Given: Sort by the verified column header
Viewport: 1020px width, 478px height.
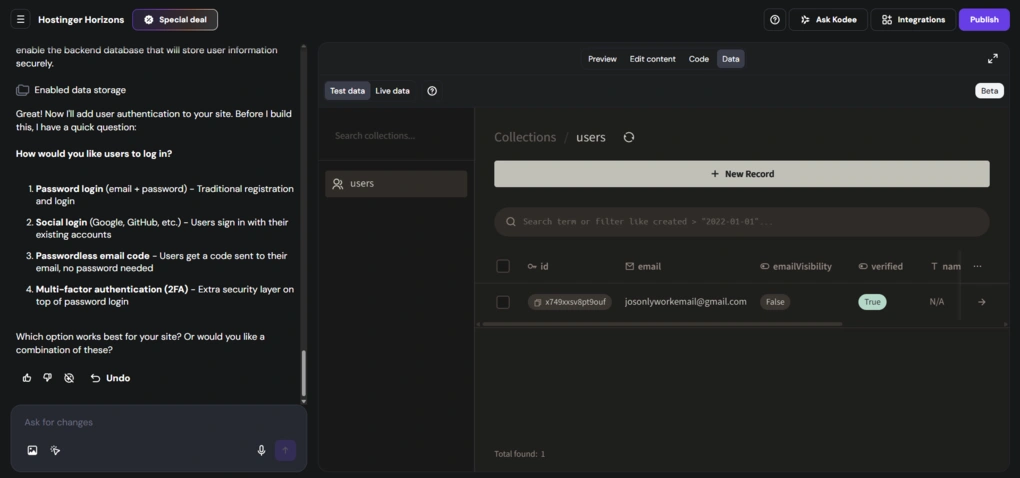Looking at the screenshot, I should click(881, 267).
